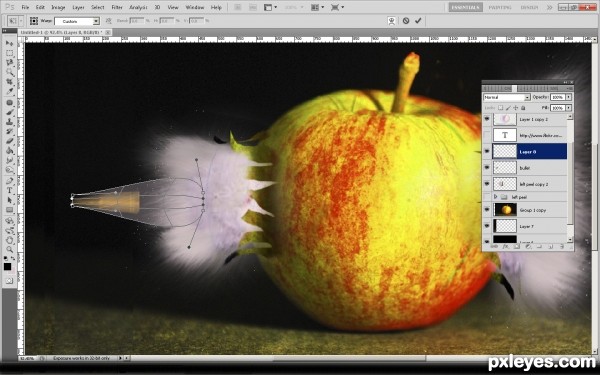
Task: Click the Add layer style fx icon
Action: (505, 247)
